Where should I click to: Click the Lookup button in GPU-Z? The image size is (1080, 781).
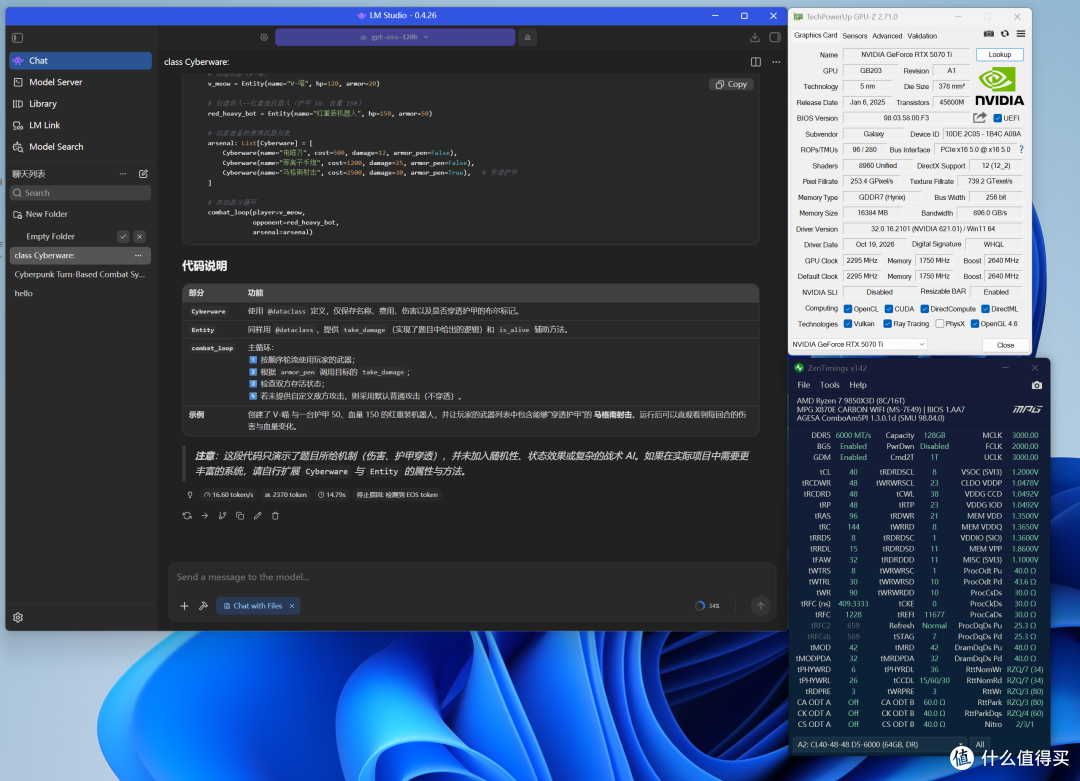coord(999,54)
